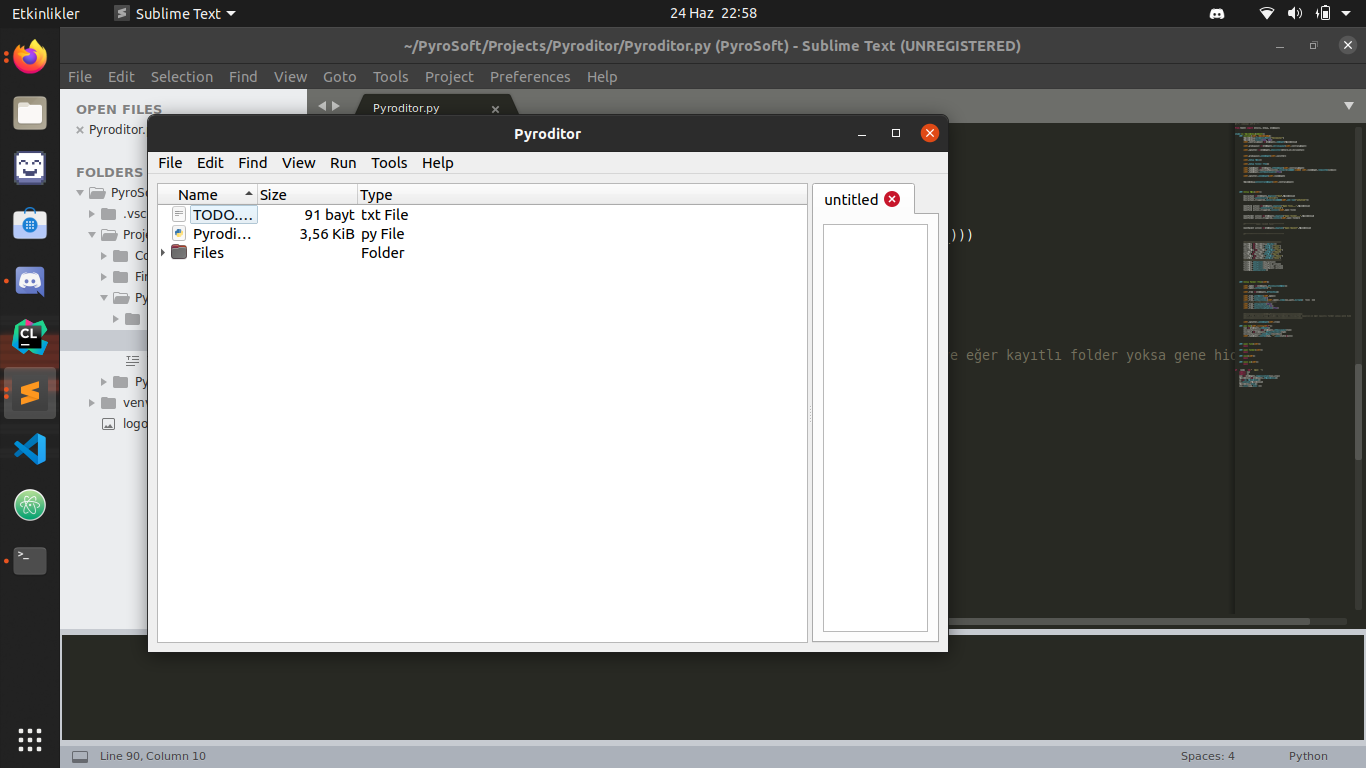Open the Run menu in Pyroditor

[x=343, y=163]
